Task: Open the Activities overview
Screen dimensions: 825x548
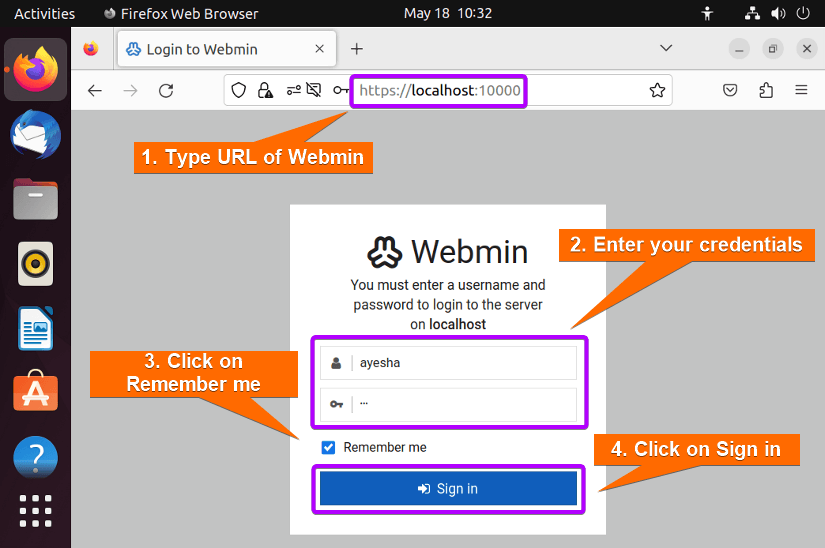Action: pyautogui.click(x=45, y=14)
